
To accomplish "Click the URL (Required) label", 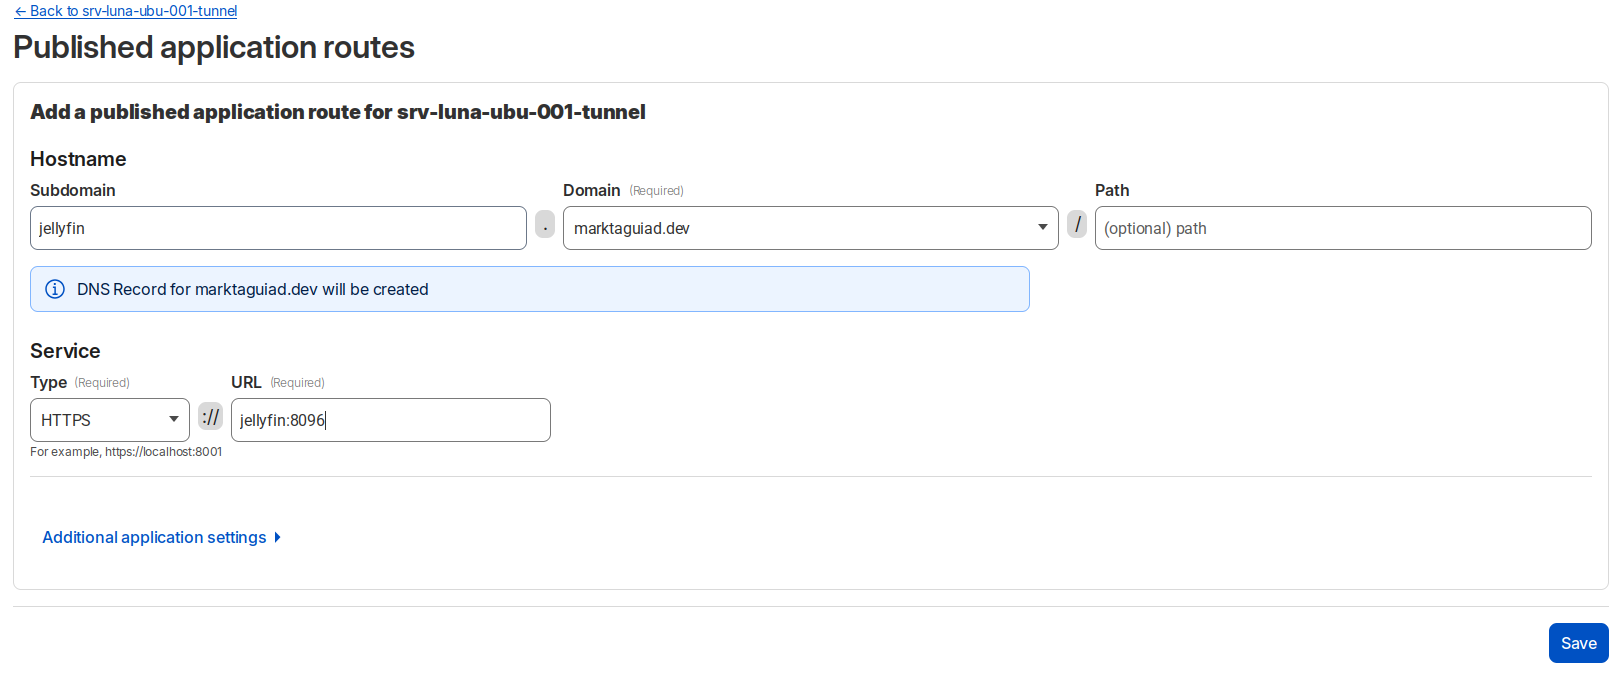I will 277,382.
